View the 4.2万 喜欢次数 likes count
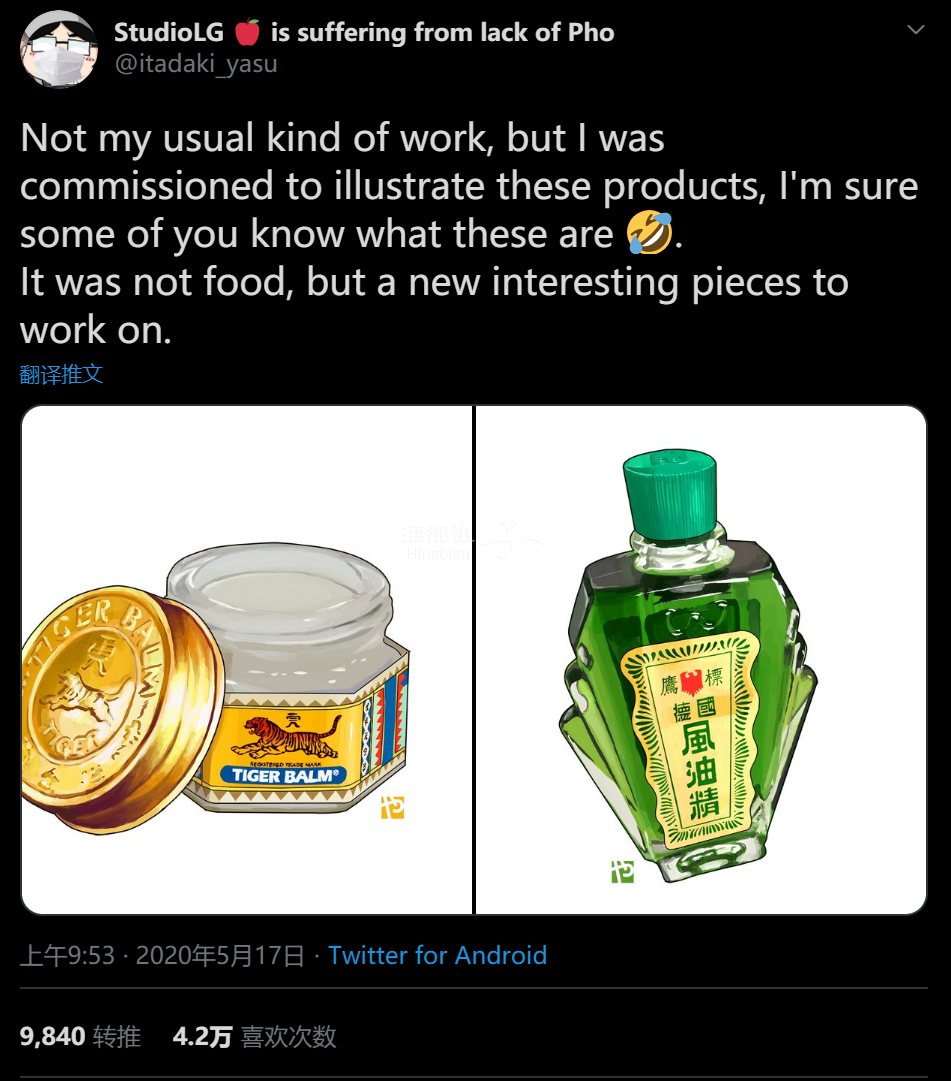This screenshot has height=1081, width=951. click(x=202, y=1037)
